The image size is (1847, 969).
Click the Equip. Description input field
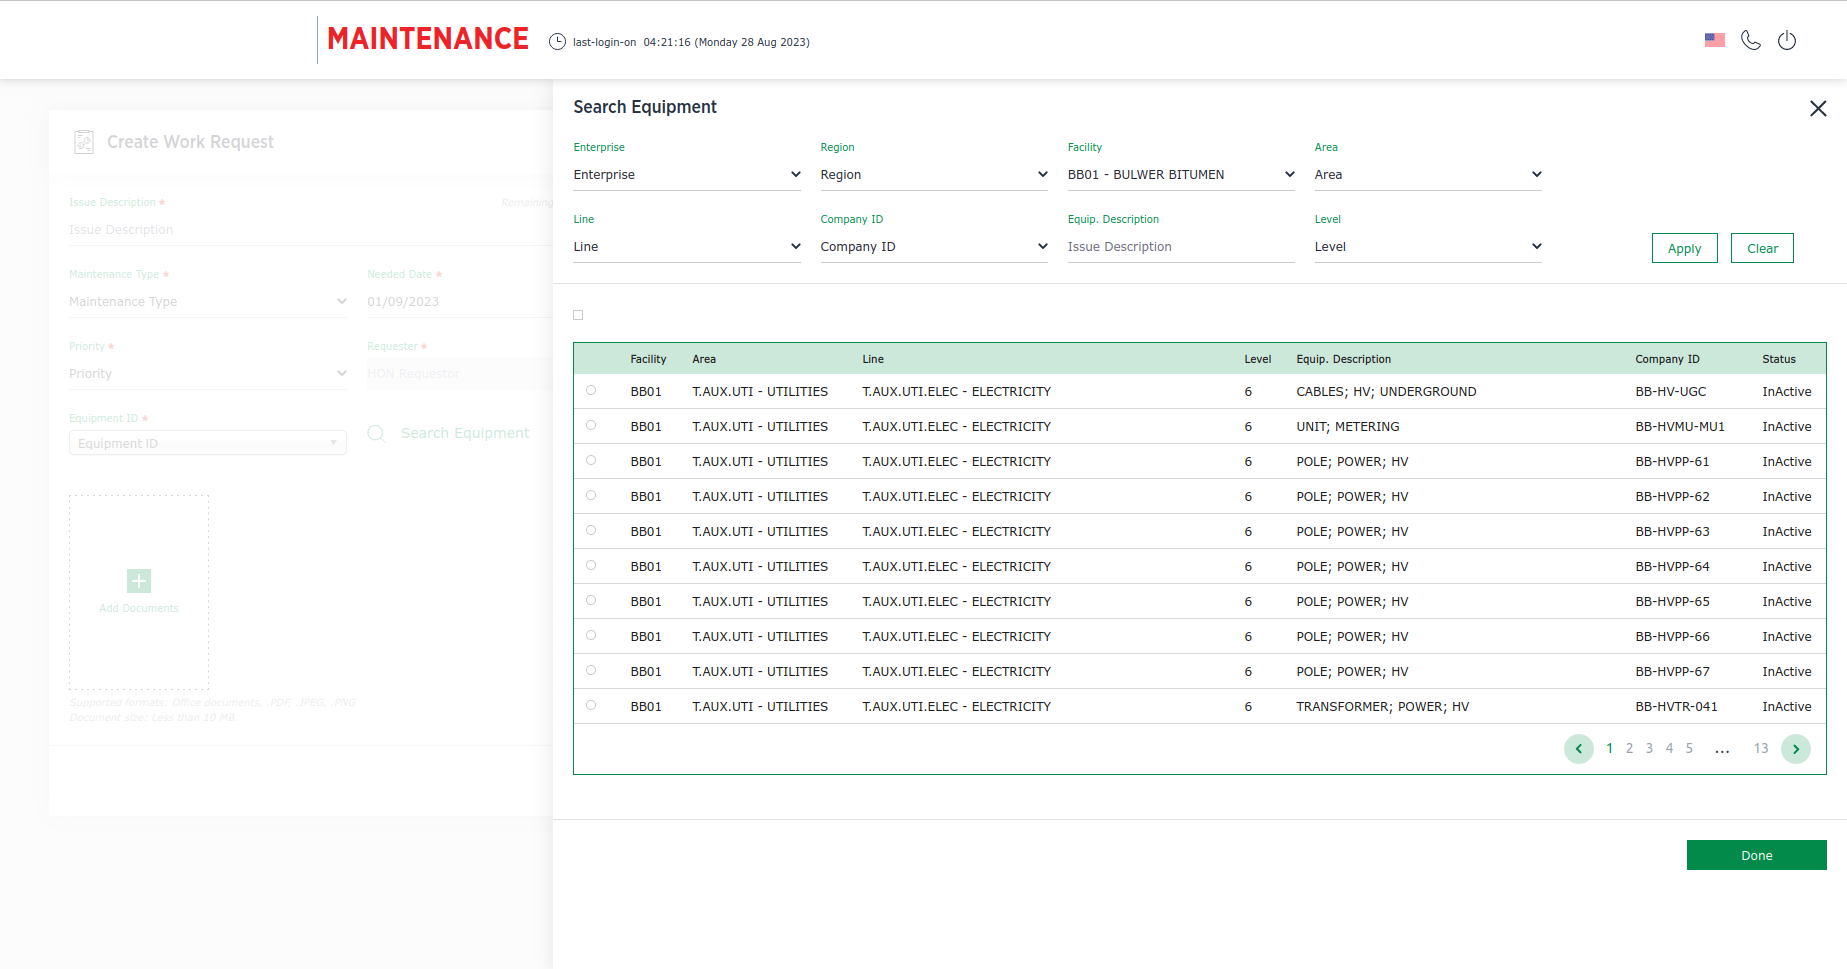pos(1181,247)
